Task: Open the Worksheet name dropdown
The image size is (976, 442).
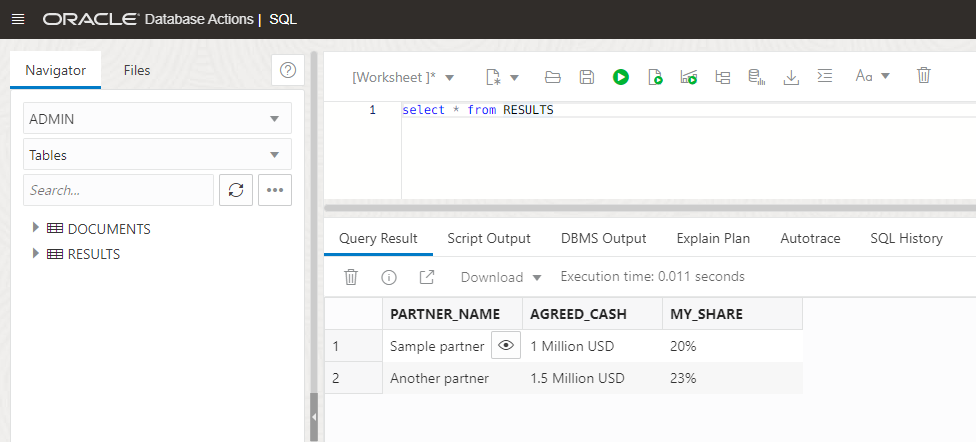Action: 403,77
